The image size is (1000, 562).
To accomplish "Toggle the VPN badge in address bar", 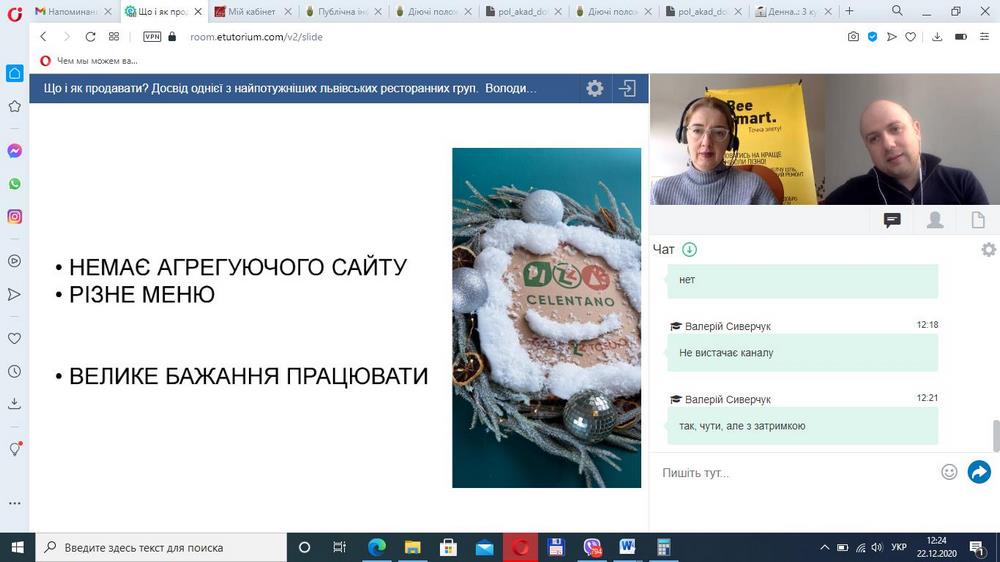I will [x=151, y=36].
